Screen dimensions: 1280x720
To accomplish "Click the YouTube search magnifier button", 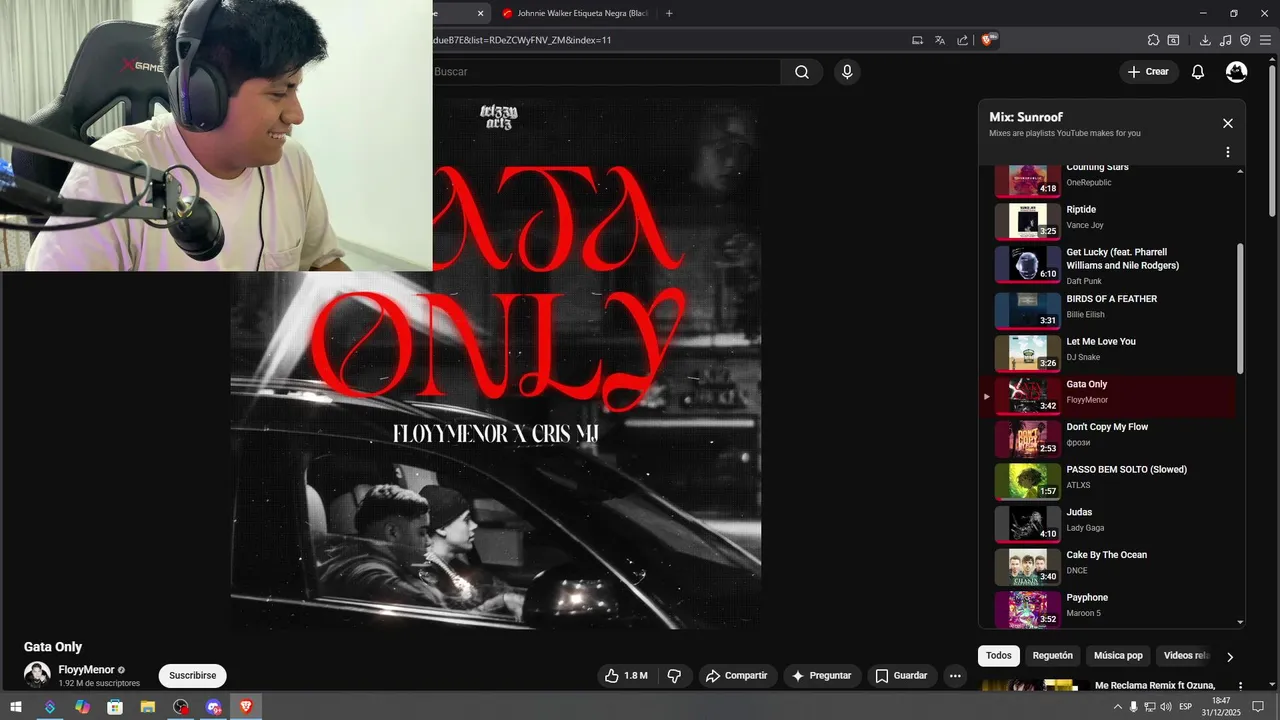I will pos(802,72).
